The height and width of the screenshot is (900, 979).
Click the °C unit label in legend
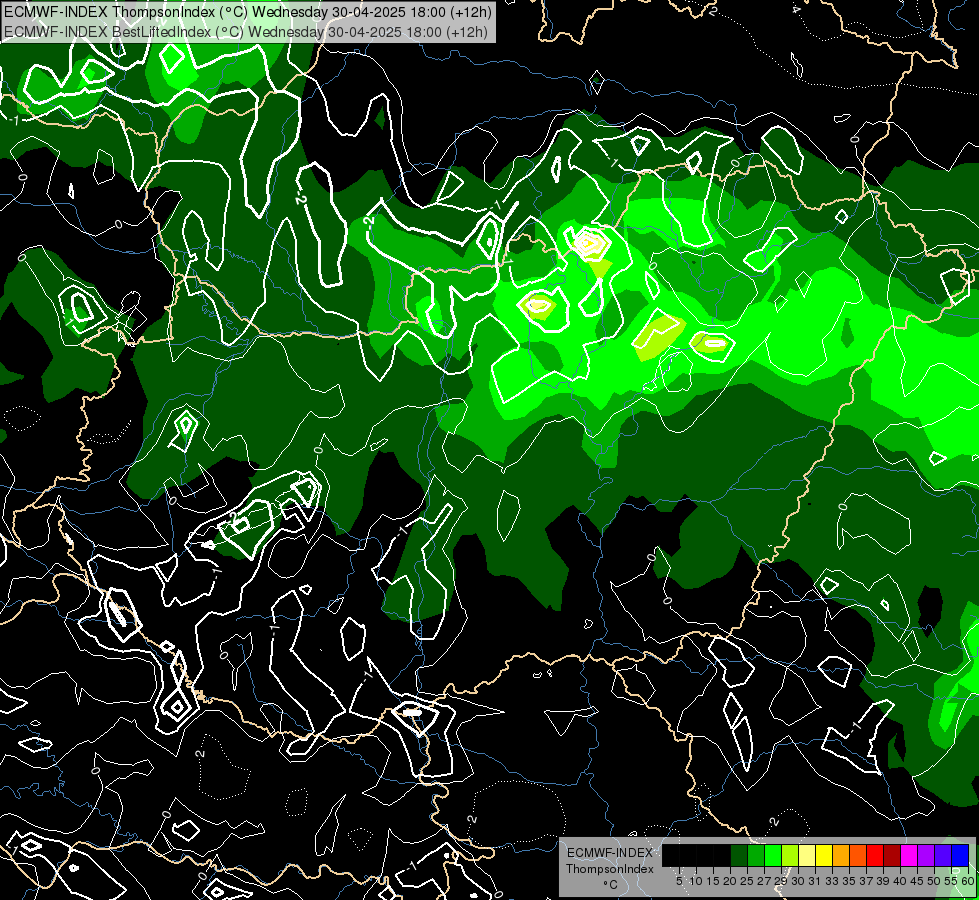click(611, 885)
